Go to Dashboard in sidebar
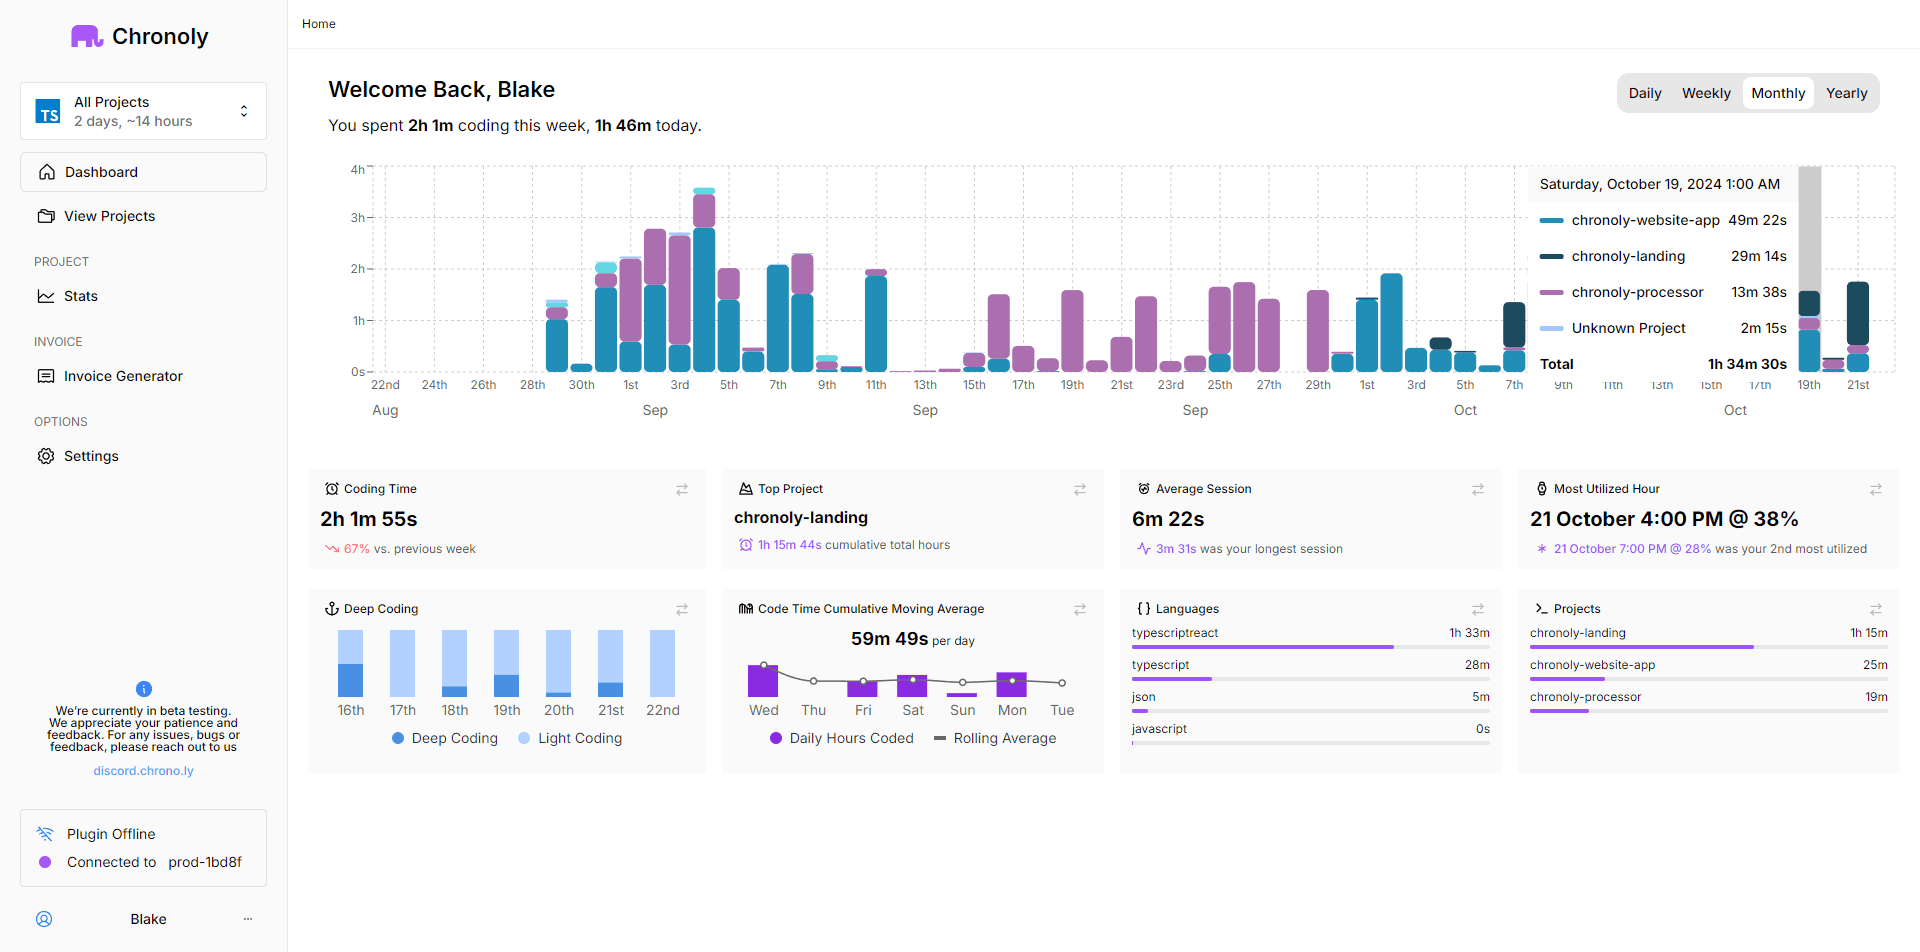Screen dimensions: 1920x952 (x=143, y=172)
